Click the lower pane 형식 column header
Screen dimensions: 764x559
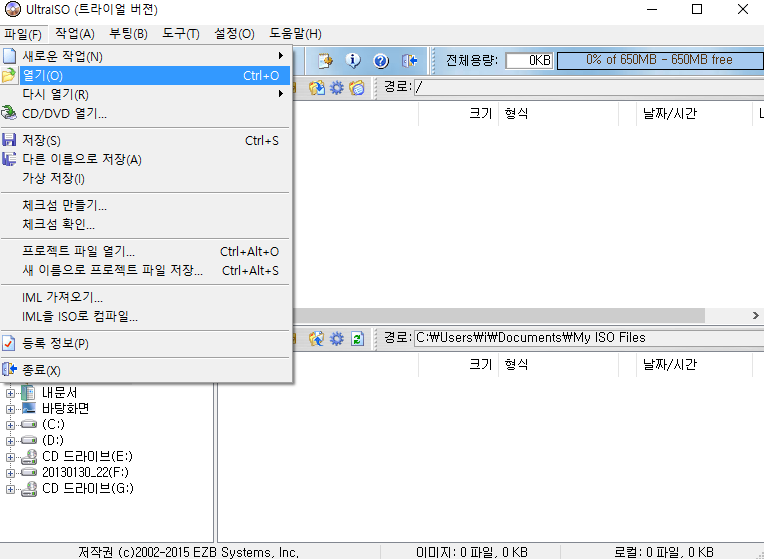point(558,364)
